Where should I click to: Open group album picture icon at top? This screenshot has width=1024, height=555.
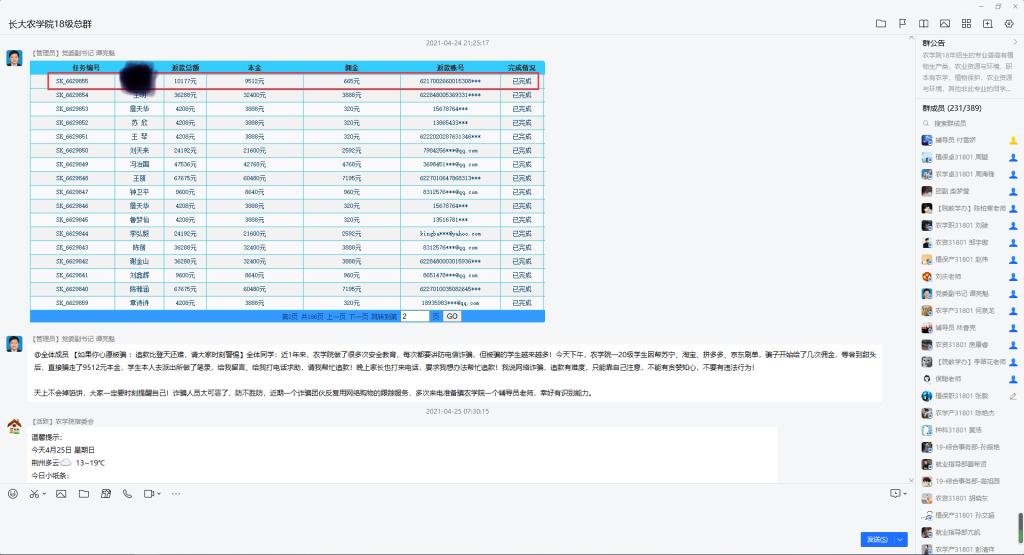pos(944,23)
